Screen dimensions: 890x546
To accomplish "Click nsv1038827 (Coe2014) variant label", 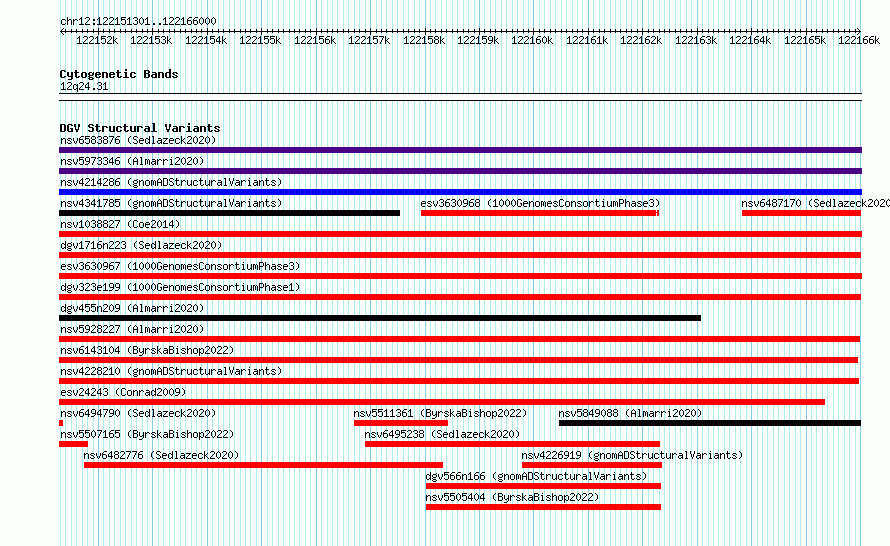I will click(x=120, y=224).
